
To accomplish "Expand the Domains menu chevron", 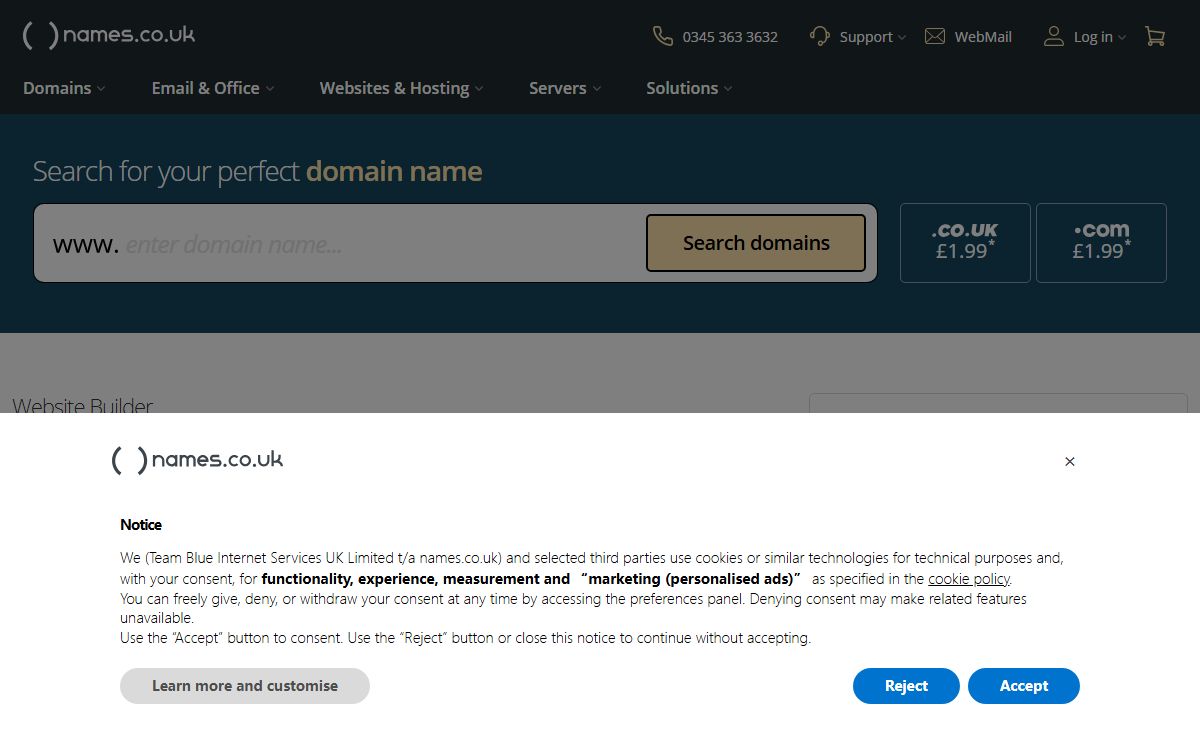I will pyautogui.click(x=101, y=89).
